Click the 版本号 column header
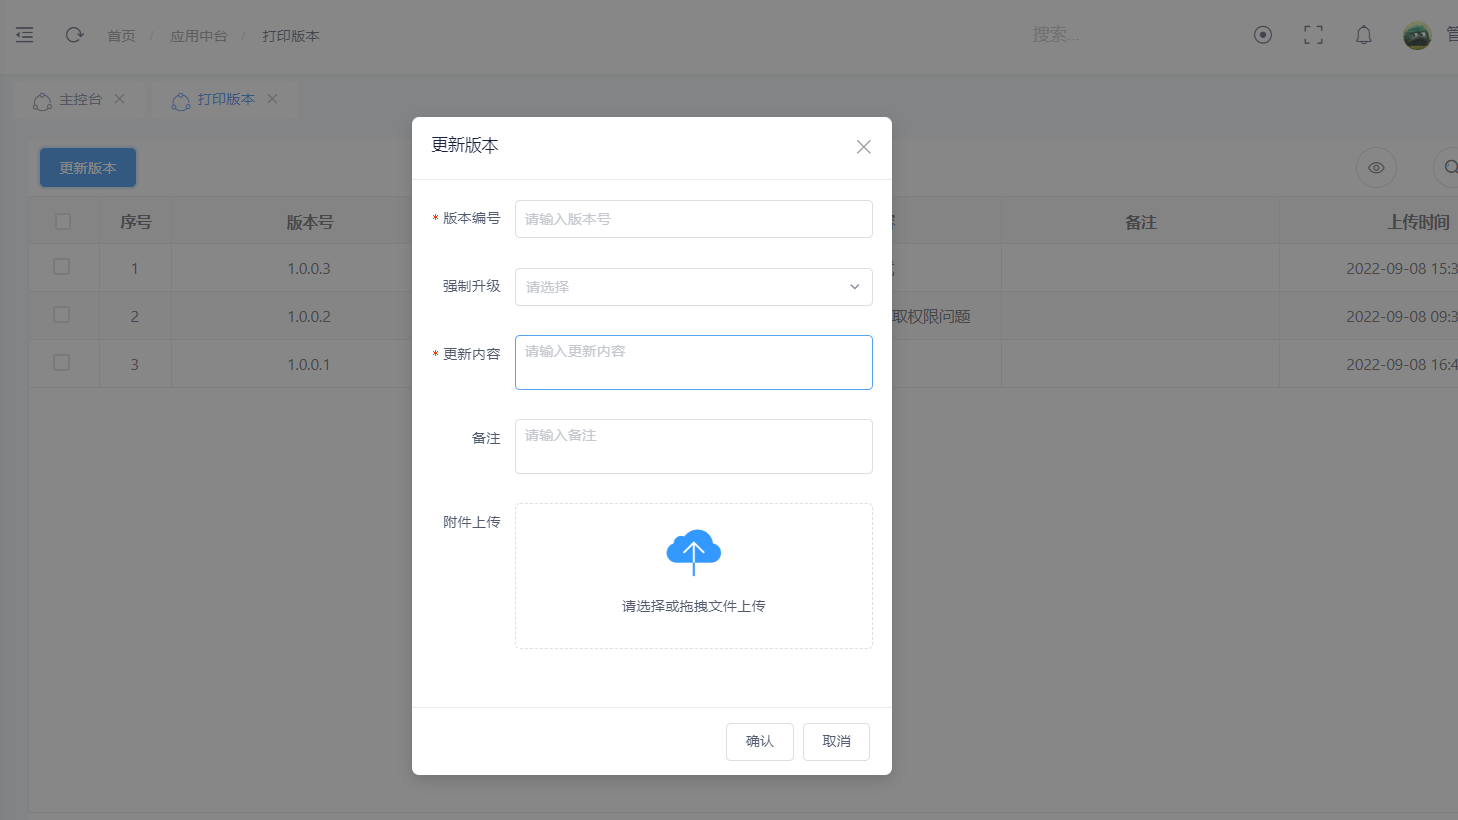 tap(310, 222)
